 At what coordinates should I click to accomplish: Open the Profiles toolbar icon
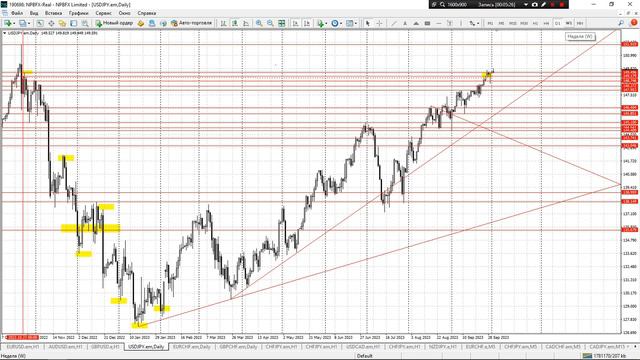pyautogui.click(x=22, y=23)
